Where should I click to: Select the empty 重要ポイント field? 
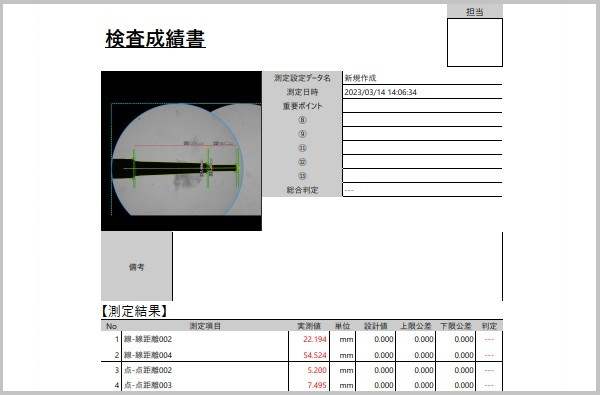click(x=422, y=106)
